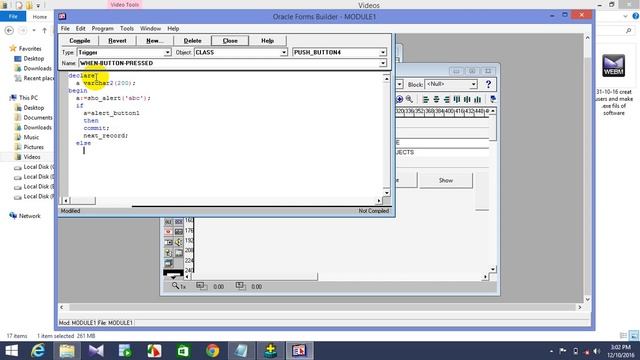Expand the PUSH_BUTTON4 item dropdown
The width and height of the screenshot is (640, 360).
pyautogui.click(x=382, y=53)
